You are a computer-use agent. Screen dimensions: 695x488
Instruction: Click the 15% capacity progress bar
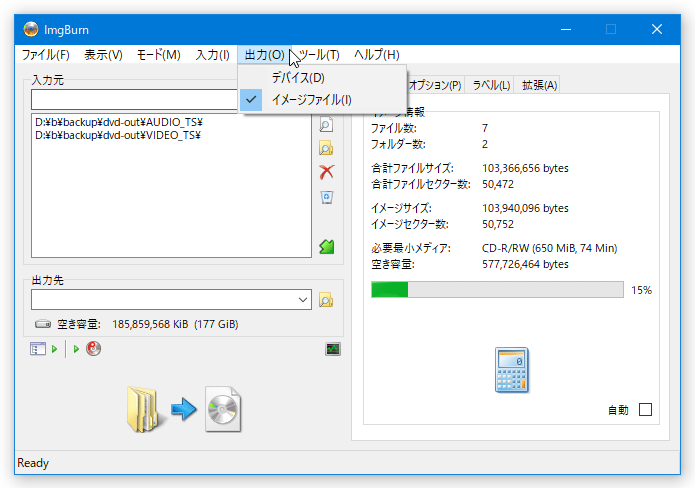pos(497,289)
